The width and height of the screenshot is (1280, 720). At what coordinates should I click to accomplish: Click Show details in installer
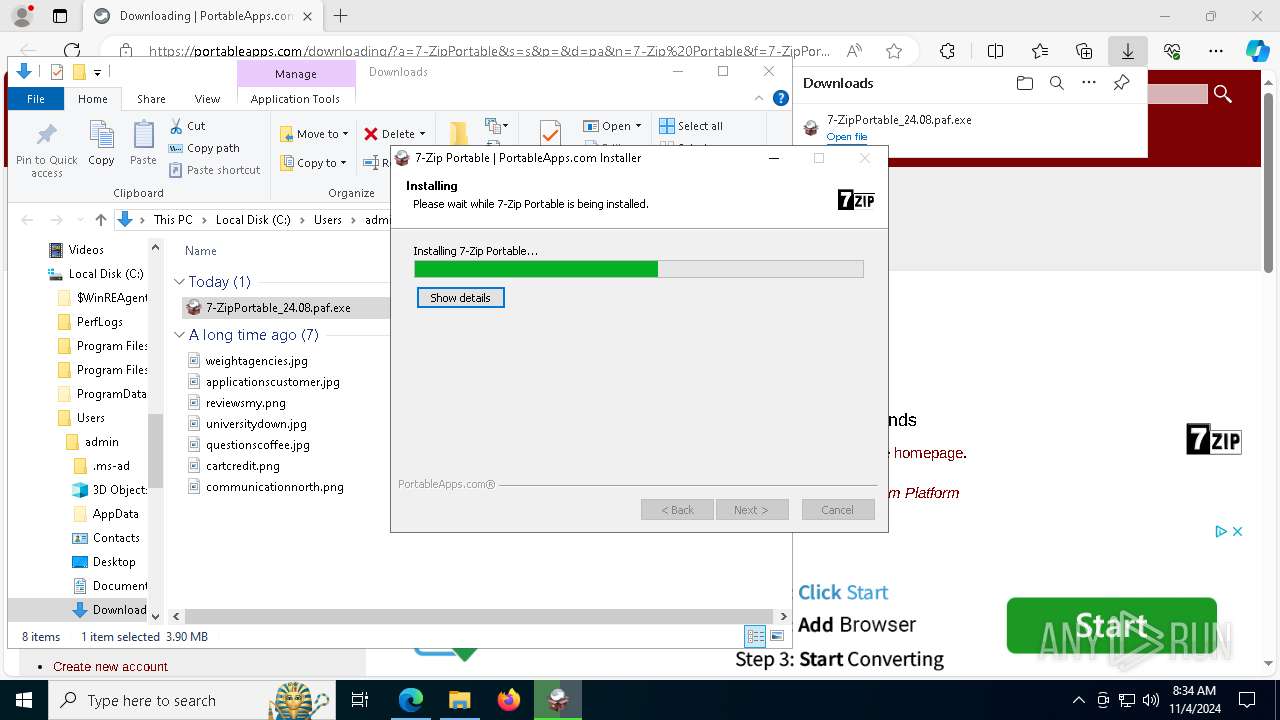[x=460, y=298]
